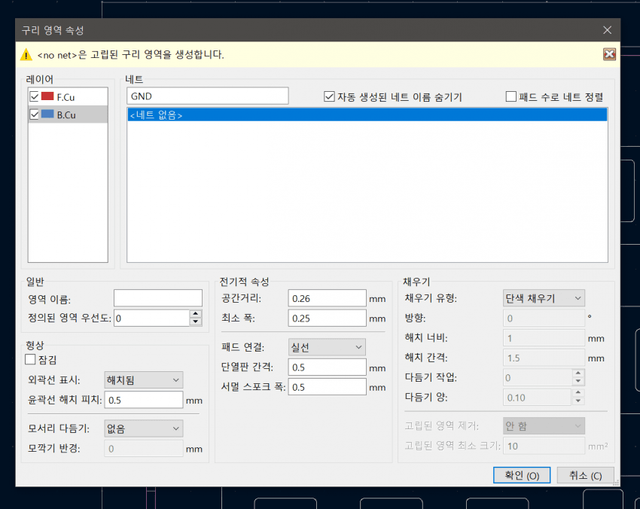The width and height of the screenshot is (640, 509).
Task: Enable 패드 수로 네트 정렬 checkbox
Action: [511, 97]
